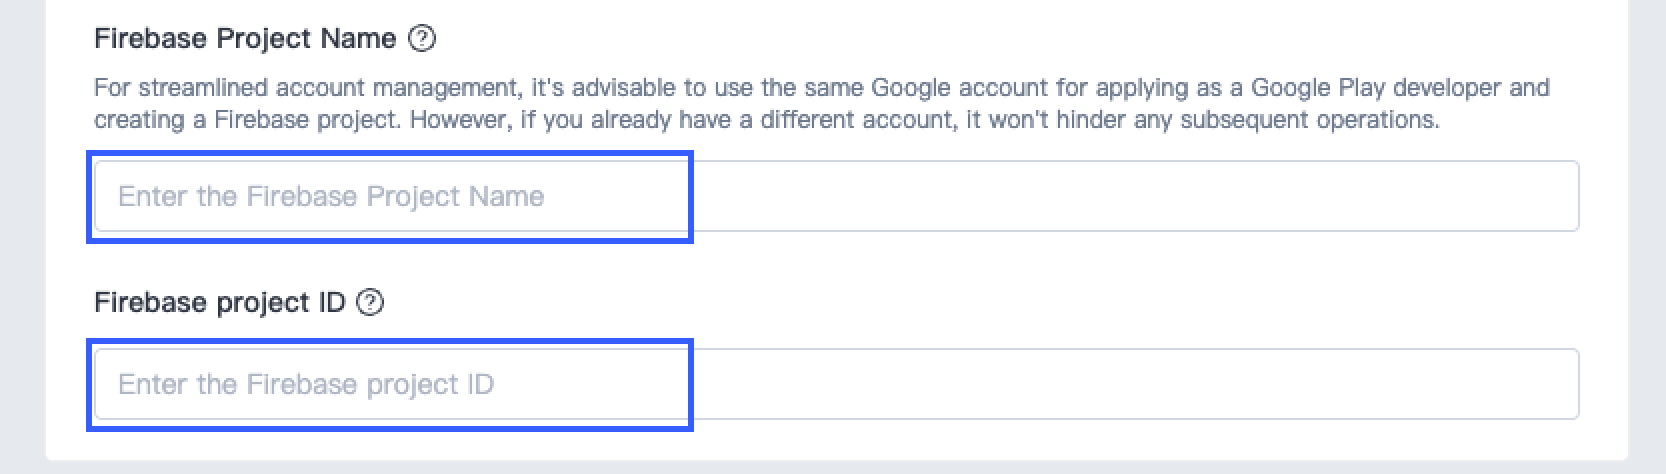Click the "Firebase Project Name" label text
Screen dimensions: 1666x474
(x=245, y=39)
